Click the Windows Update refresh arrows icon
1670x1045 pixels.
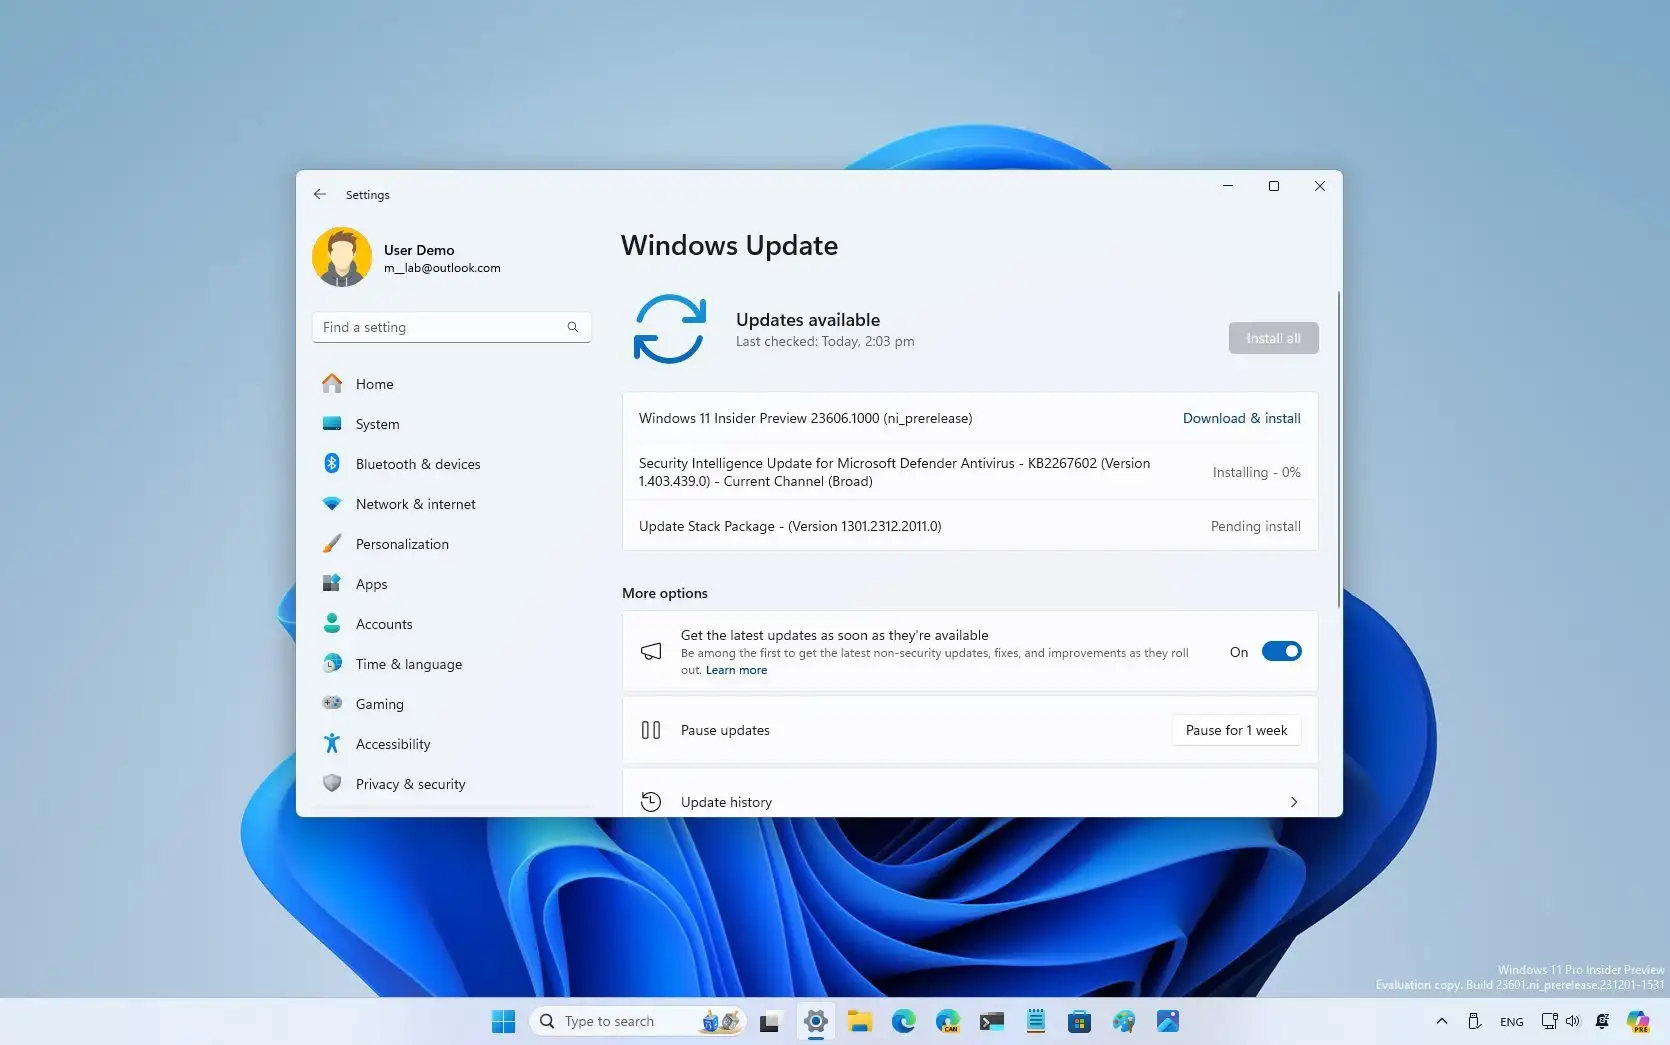(x=670, y=329)
